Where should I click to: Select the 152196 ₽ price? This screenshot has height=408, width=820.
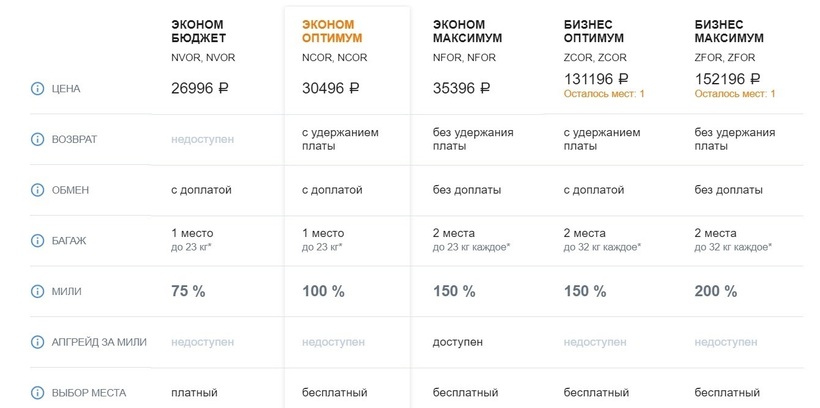pos(727,79)
